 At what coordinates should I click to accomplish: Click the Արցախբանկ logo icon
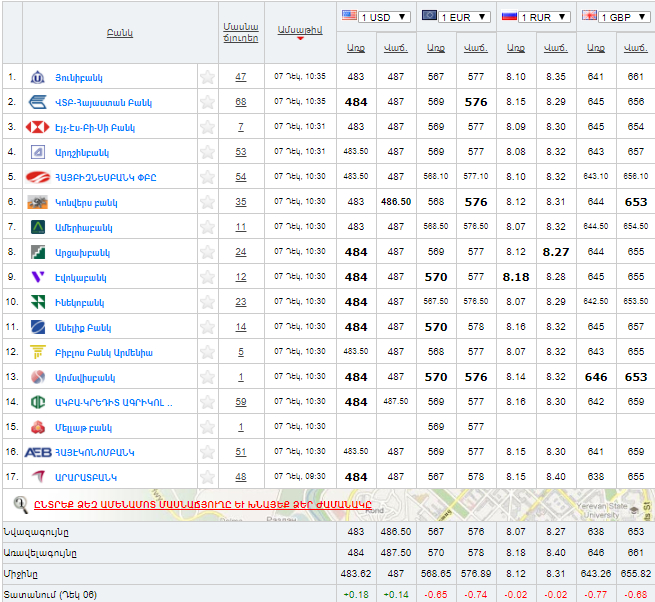point(38,252)
